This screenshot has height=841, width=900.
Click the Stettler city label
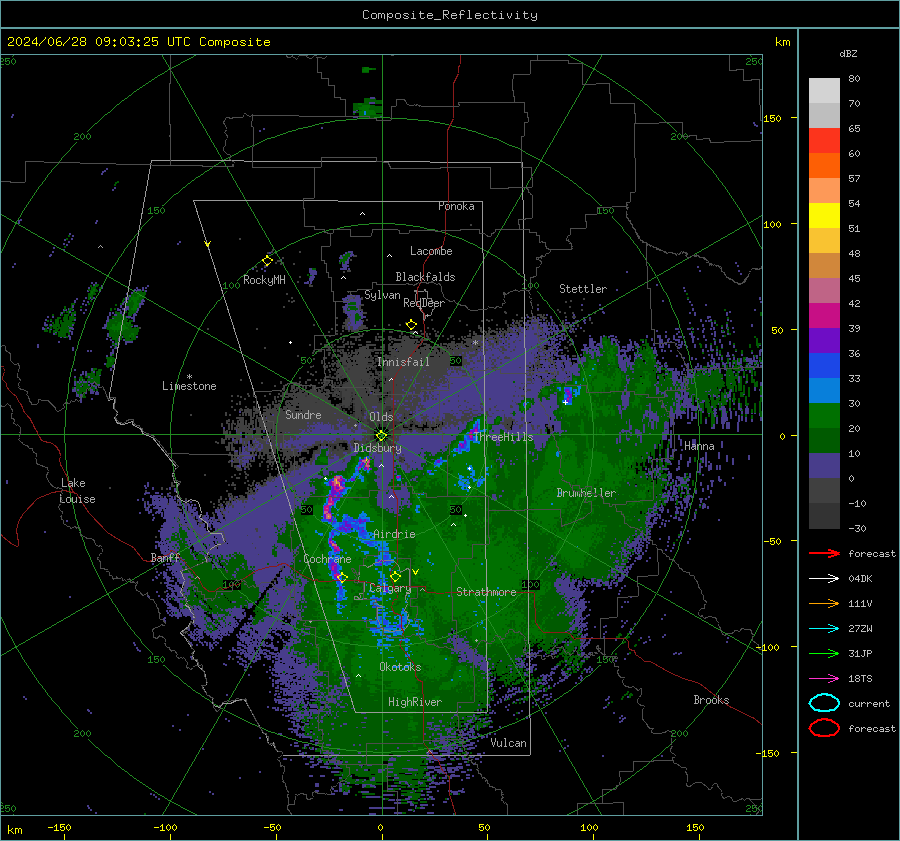point(583,289)
